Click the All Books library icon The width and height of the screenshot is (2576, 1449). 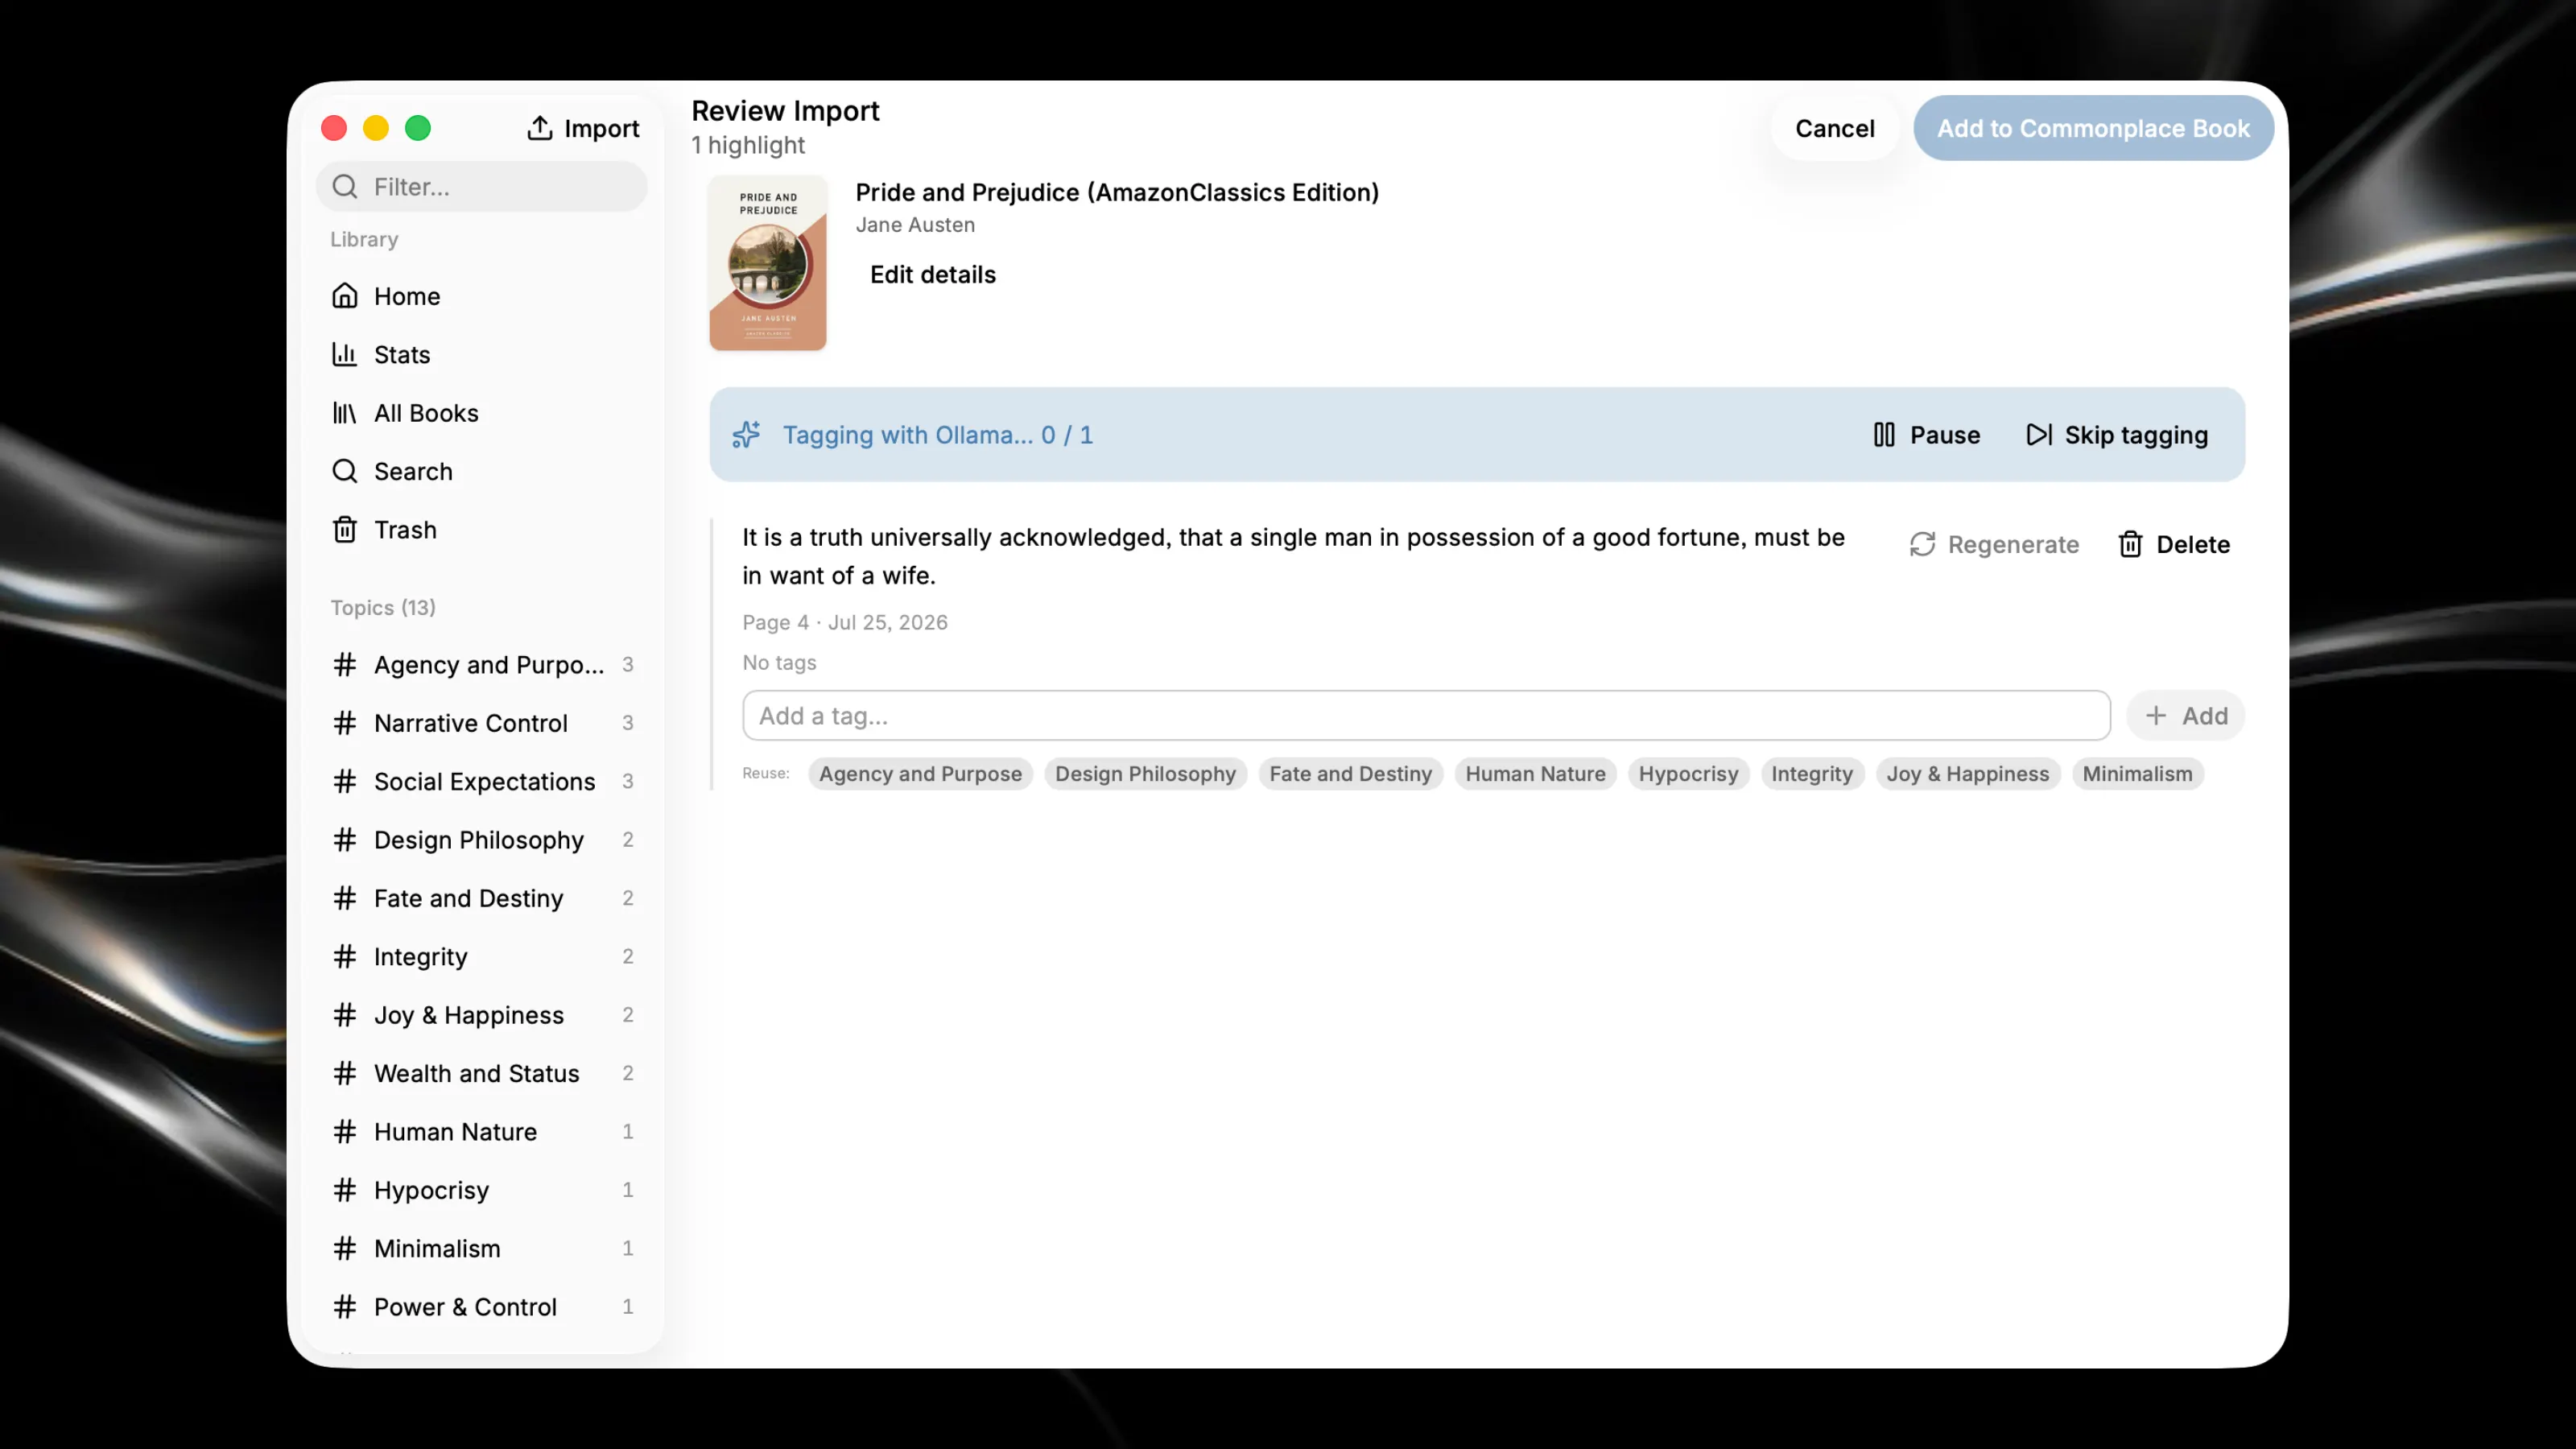tap(345, 413)
